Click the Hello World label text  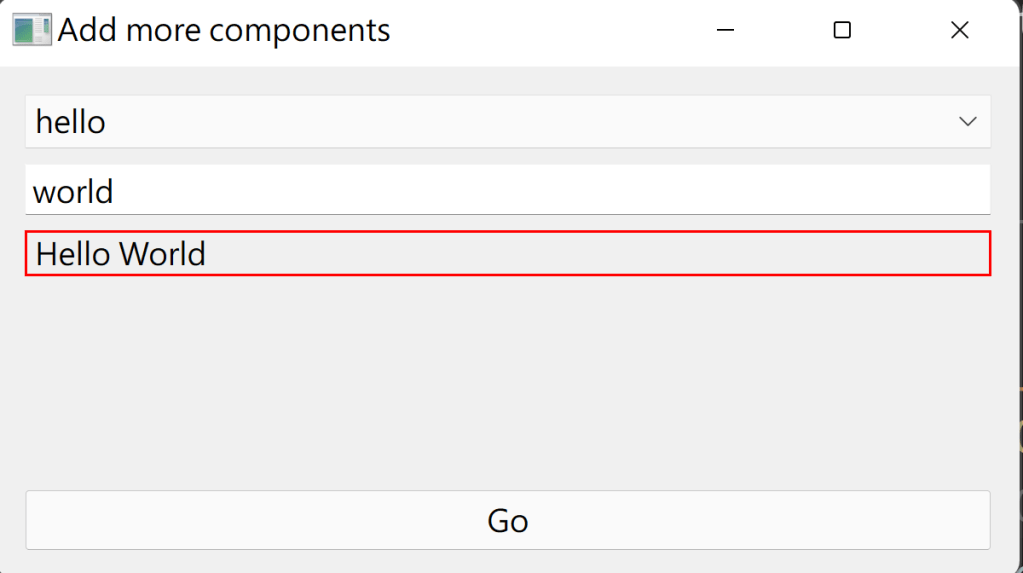pos(121,254)
